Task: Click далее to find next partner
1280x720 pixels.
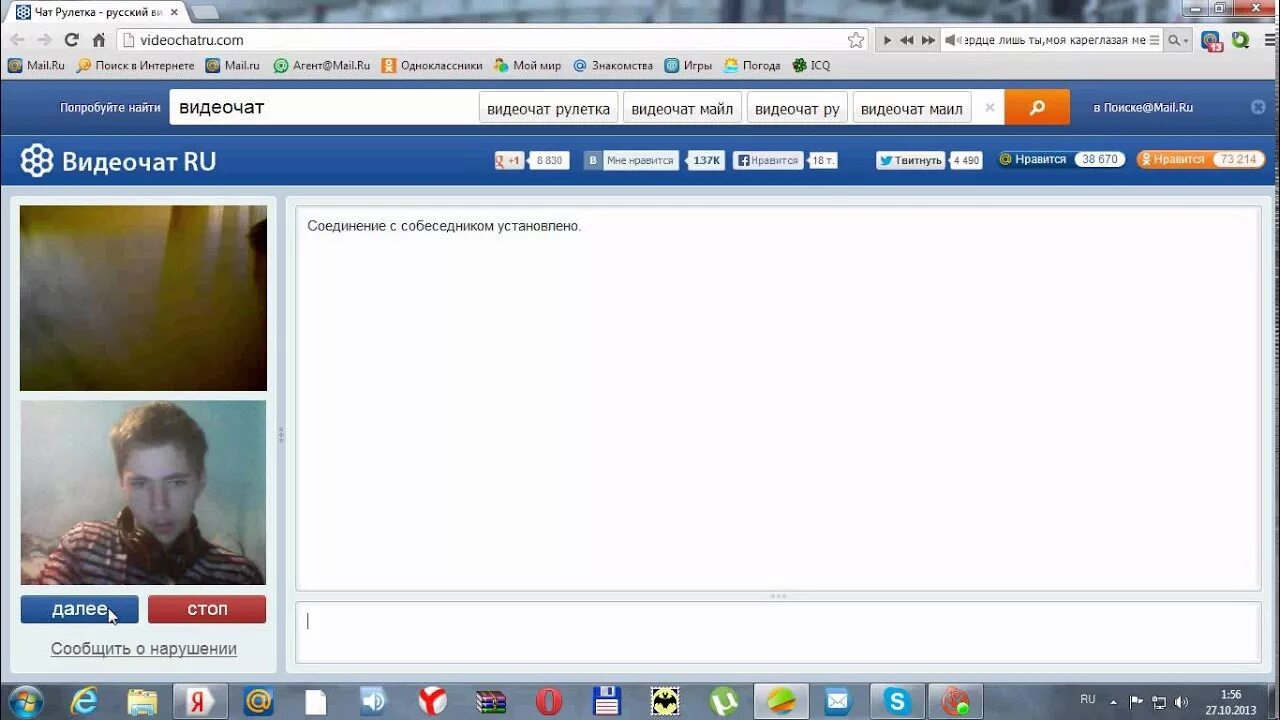Action: [80, 609]
